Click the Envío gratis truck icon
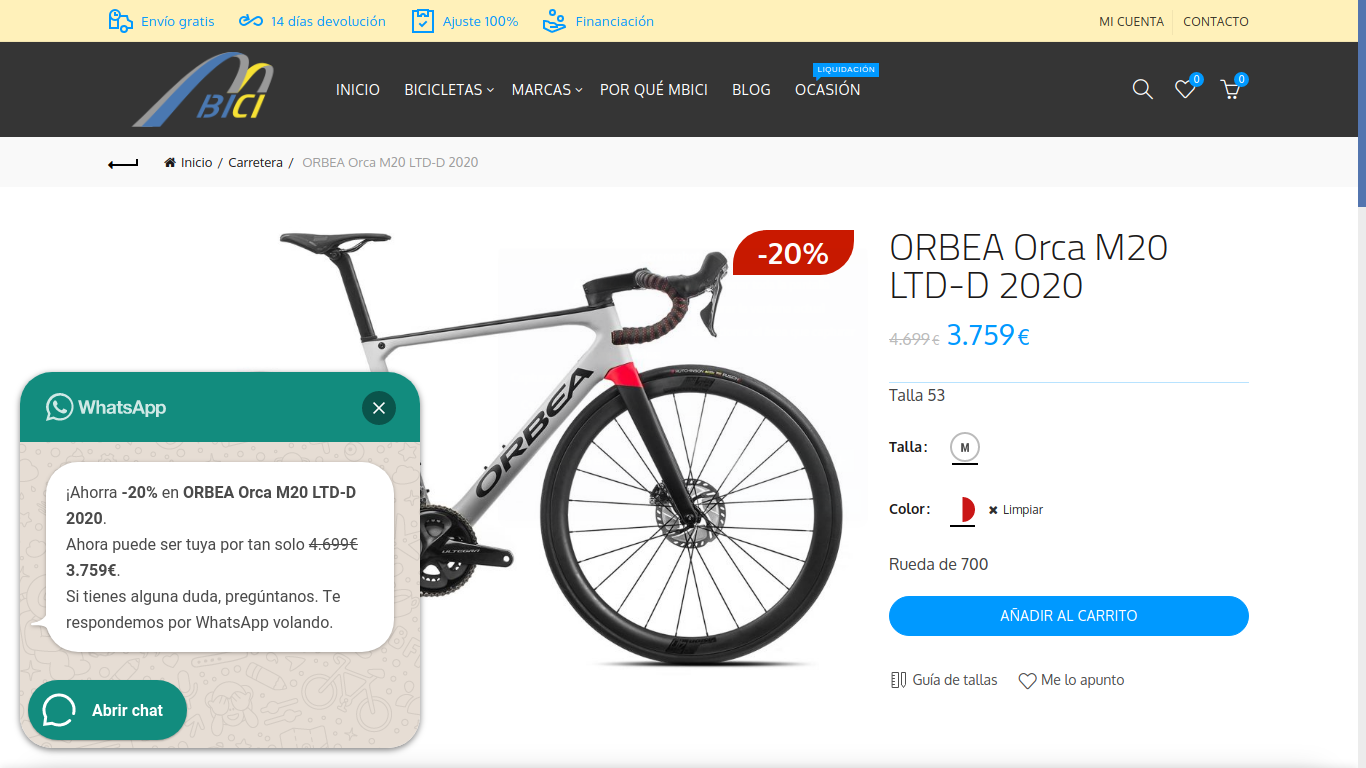The image size is (1366, 768). [x=121, y=21]
